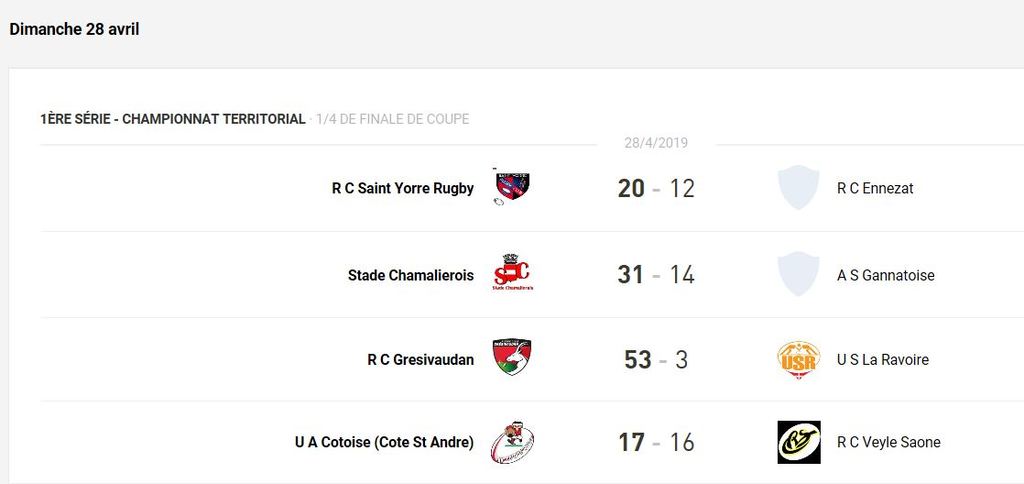The height and width of the screenshot is (484, 1024).
Task: Open the U S La Ravoire team page
Action: coord(882,359)
